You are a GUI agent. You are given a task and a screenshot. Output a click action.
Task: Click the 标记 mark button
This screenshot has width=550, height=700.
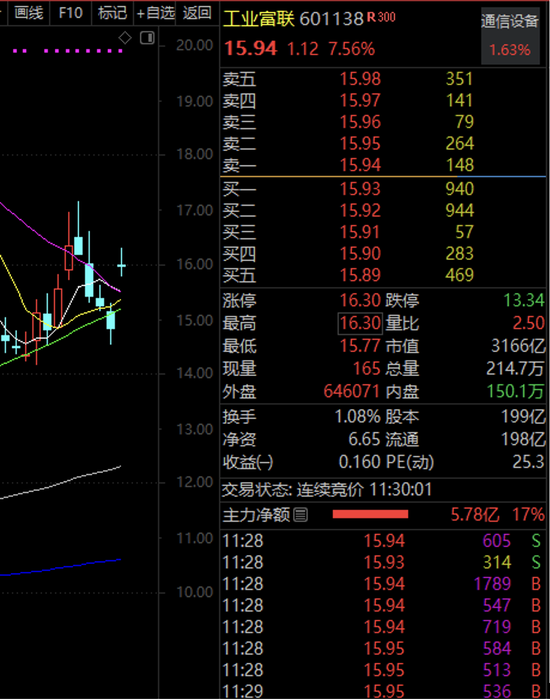(x=112, y=12)
